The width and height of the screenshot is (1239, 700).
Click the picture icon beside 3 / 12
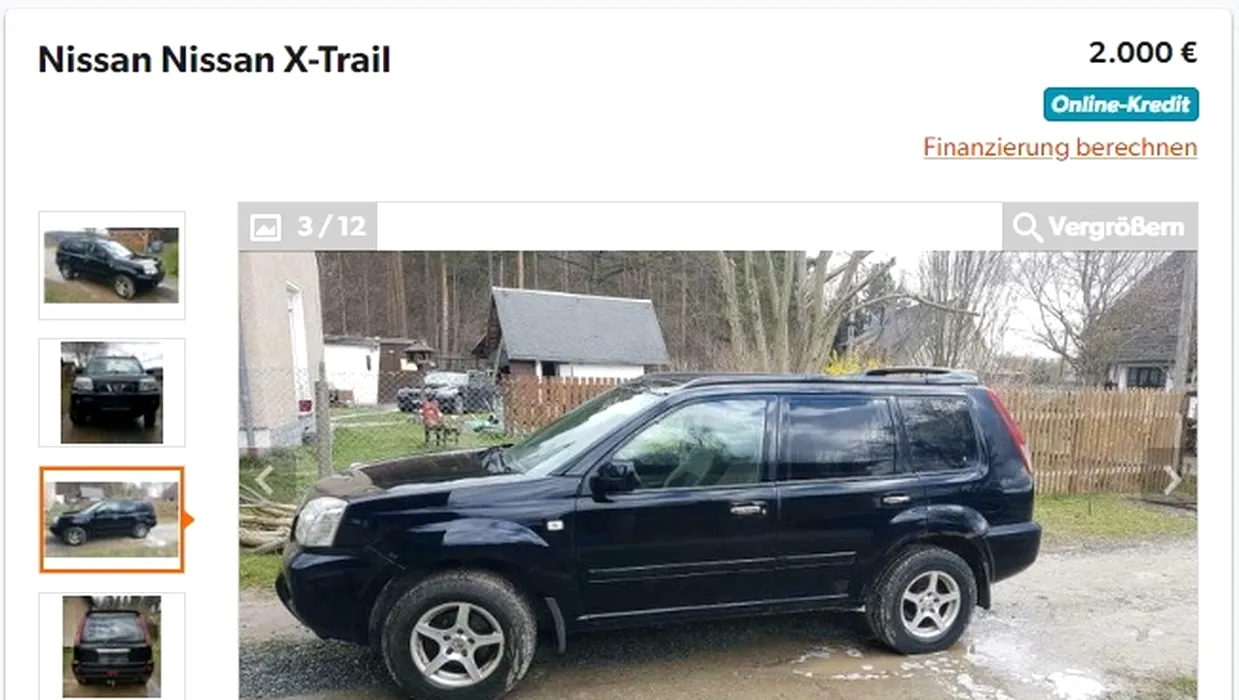tap(265, 227)
